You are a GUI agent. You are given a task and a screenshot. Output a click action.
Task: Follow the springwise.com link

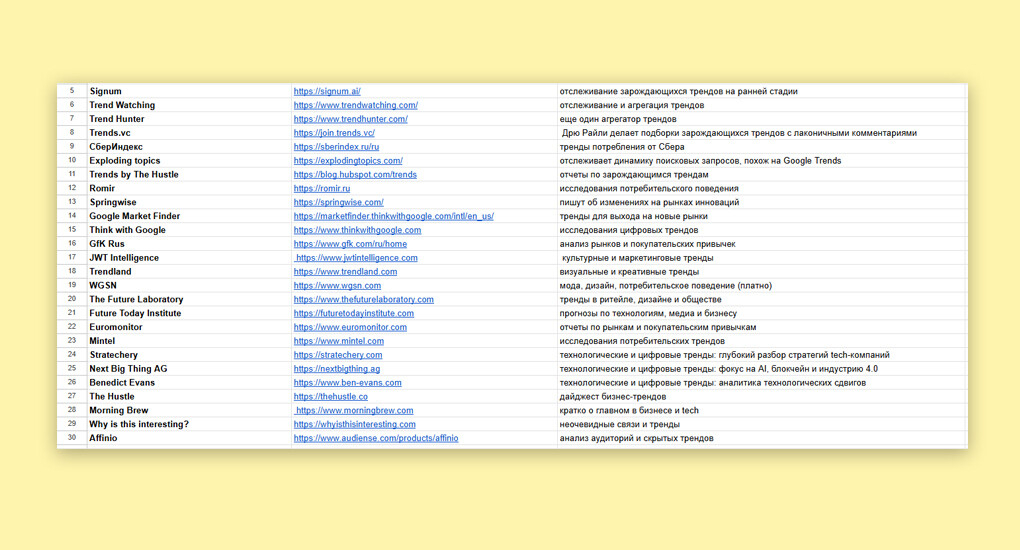pos(338,202)
